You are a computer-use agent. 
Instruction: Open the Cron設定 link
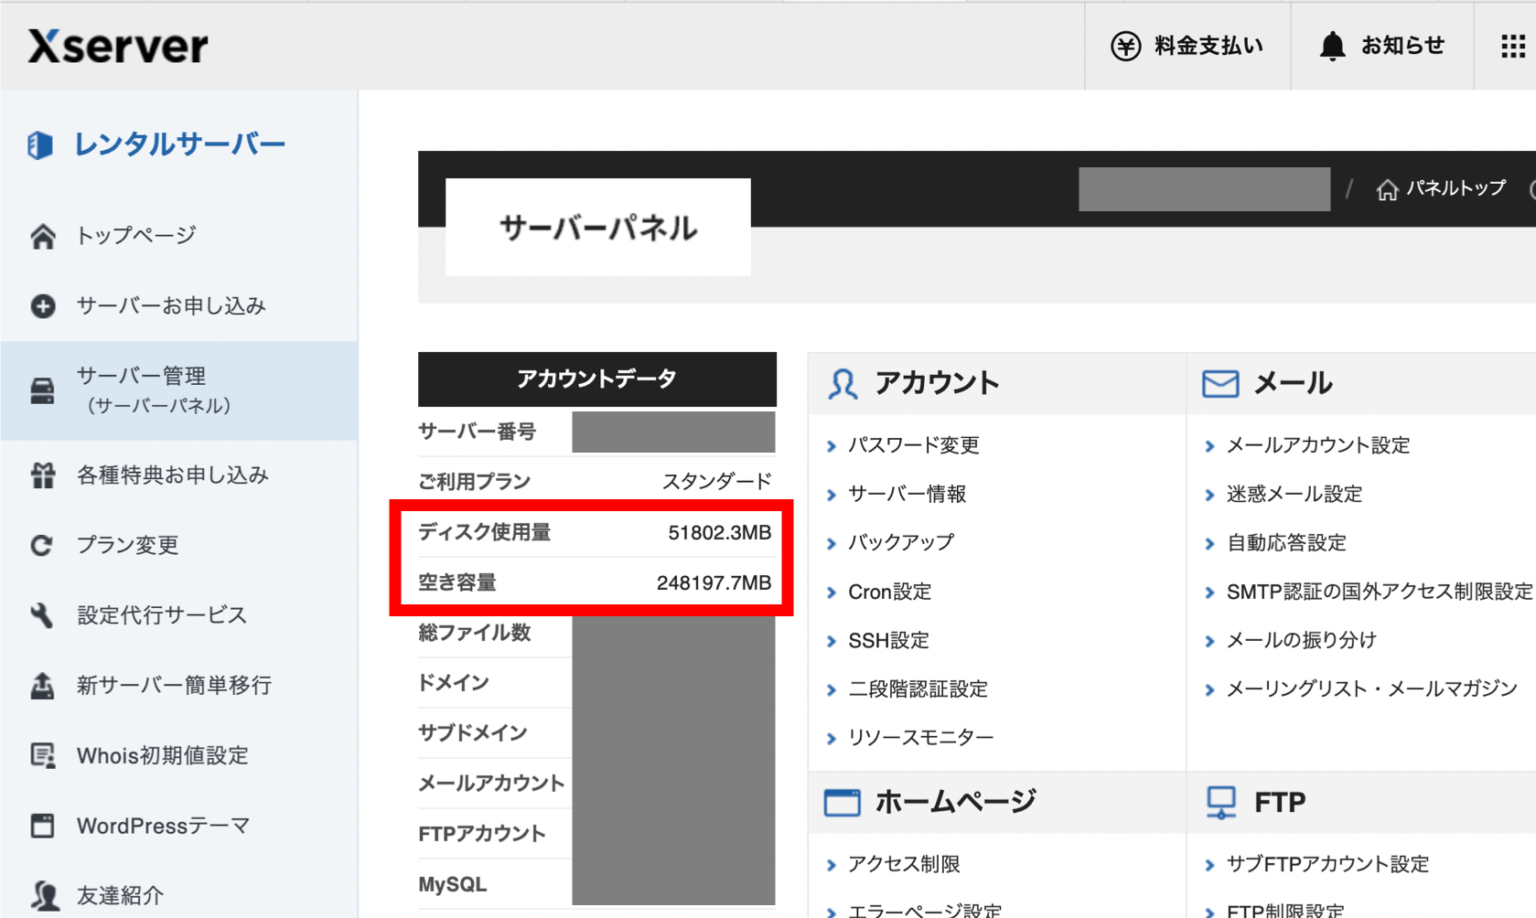click(890, 591)
